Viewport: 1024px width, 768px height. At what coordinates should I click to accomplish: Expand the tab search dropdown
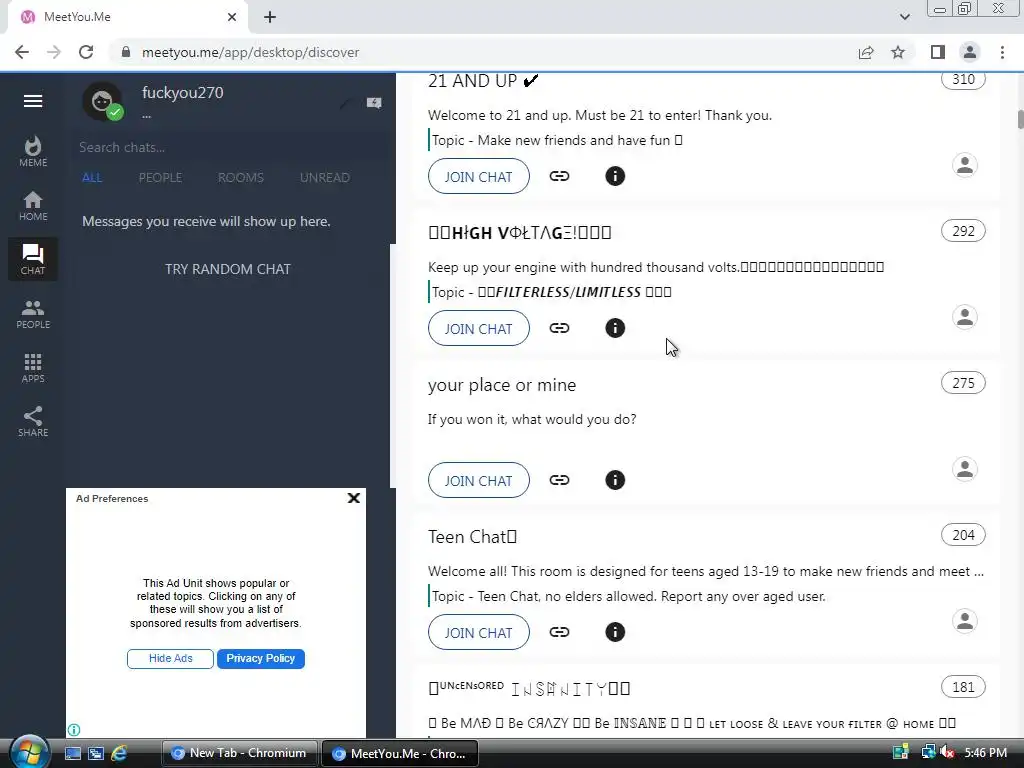(x=904, y=17)
